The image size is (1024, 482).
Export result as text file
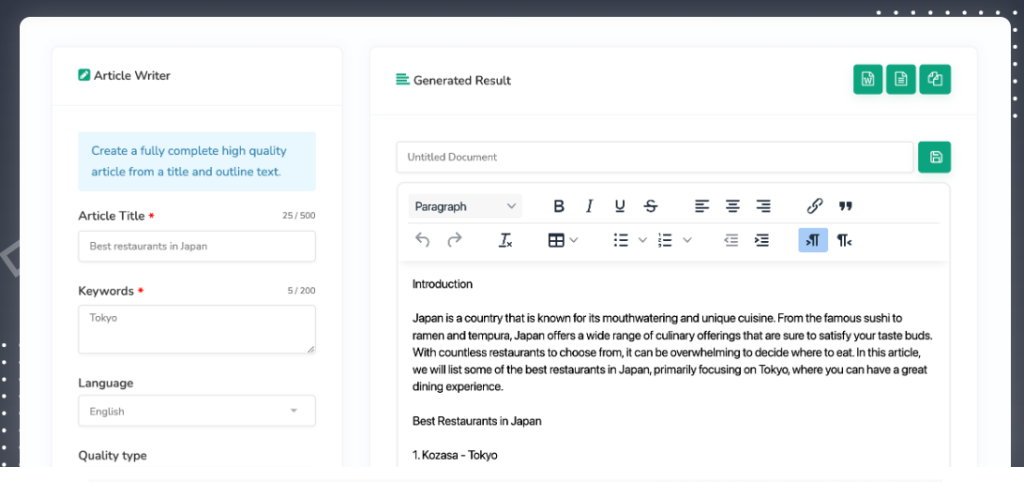coord(901,80)
